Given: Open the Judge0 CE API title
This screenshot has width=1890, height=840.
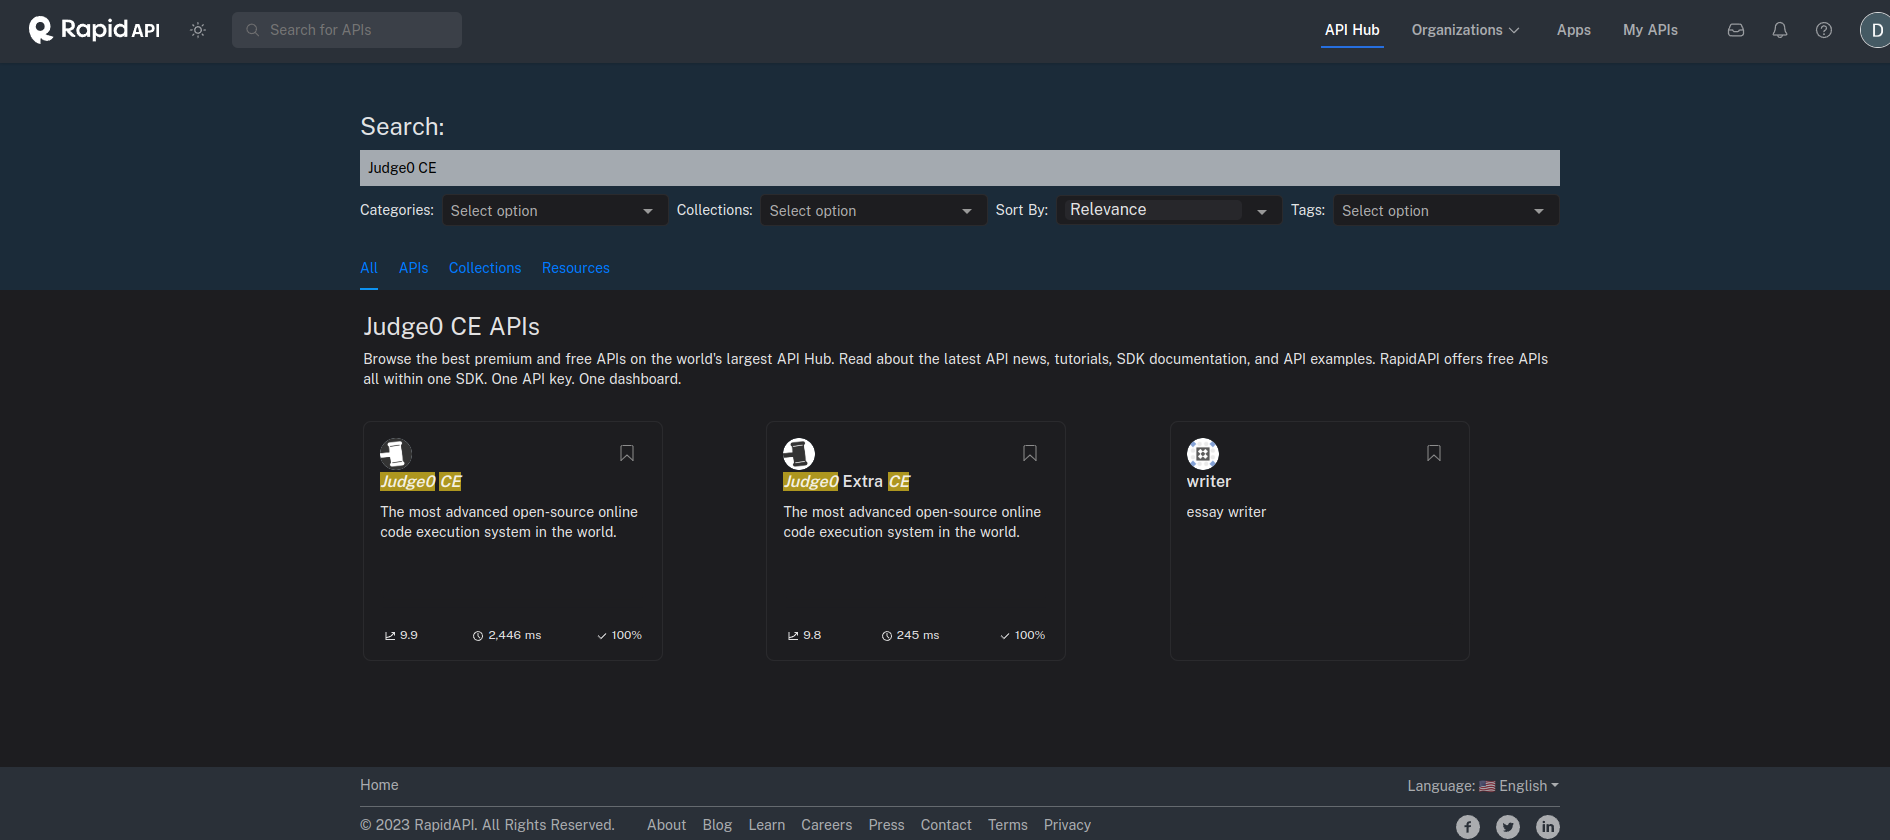Looking at the screenshot, I should [421, 482].
